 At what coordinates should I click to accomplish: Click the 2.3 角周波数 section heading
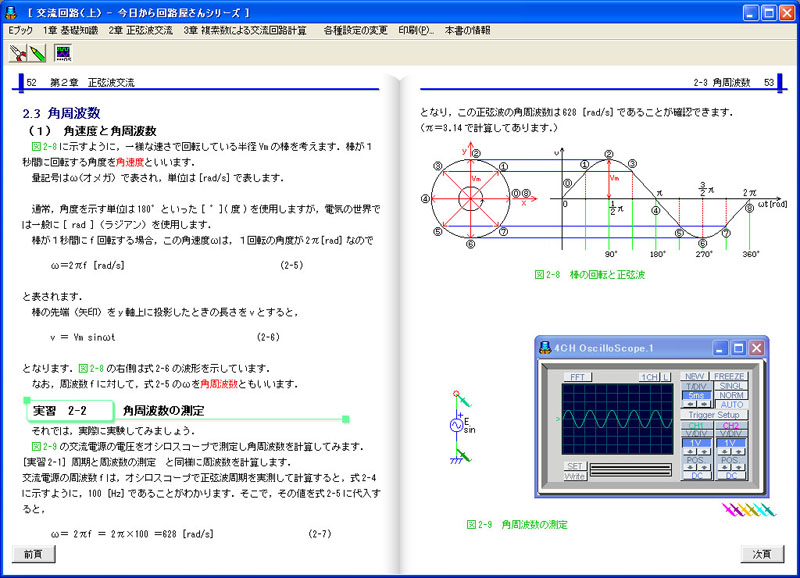point(61,113)
